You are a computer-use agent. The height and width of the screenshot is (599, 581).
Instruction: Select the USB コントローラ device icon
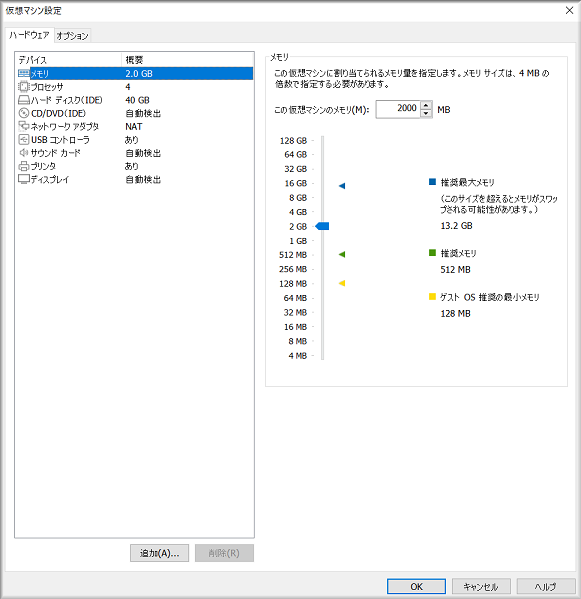point(24,139)
